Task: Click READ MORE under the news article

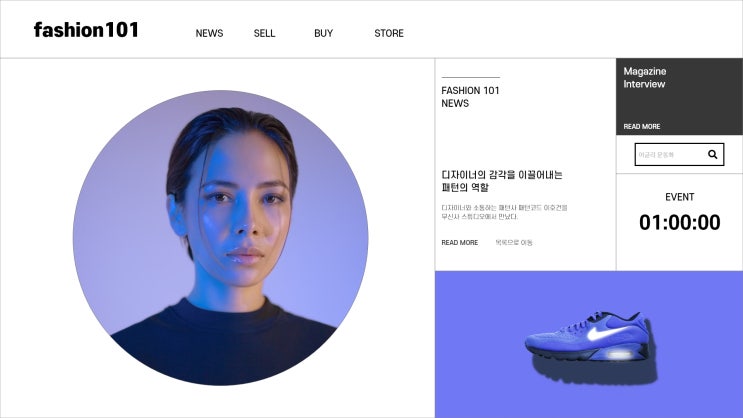Action: coord(460,243)
